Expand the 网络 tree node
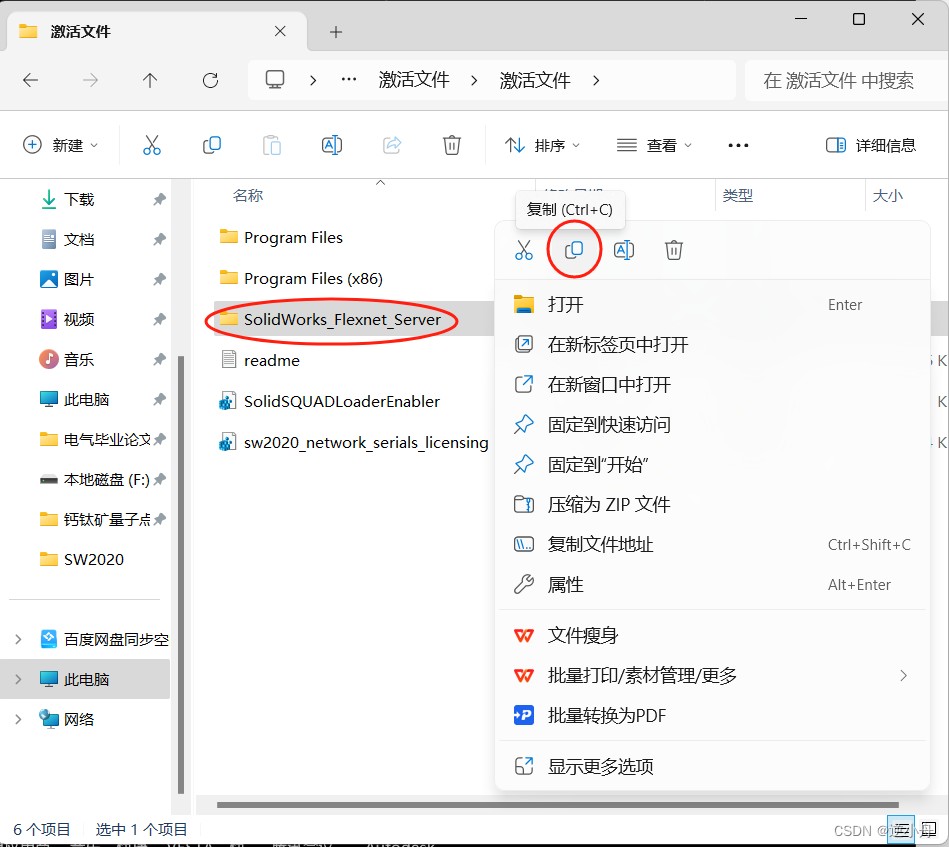Screen dimensions: 949x847 (x=18, y=719)
